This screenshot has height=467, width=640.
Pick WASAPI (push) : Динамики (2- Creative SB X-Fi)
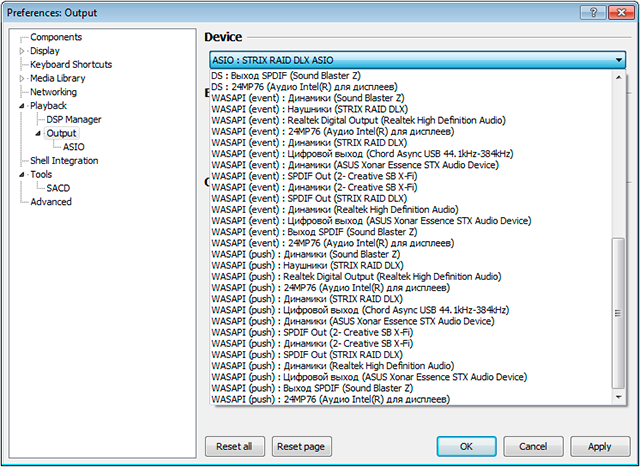point(411,344)
